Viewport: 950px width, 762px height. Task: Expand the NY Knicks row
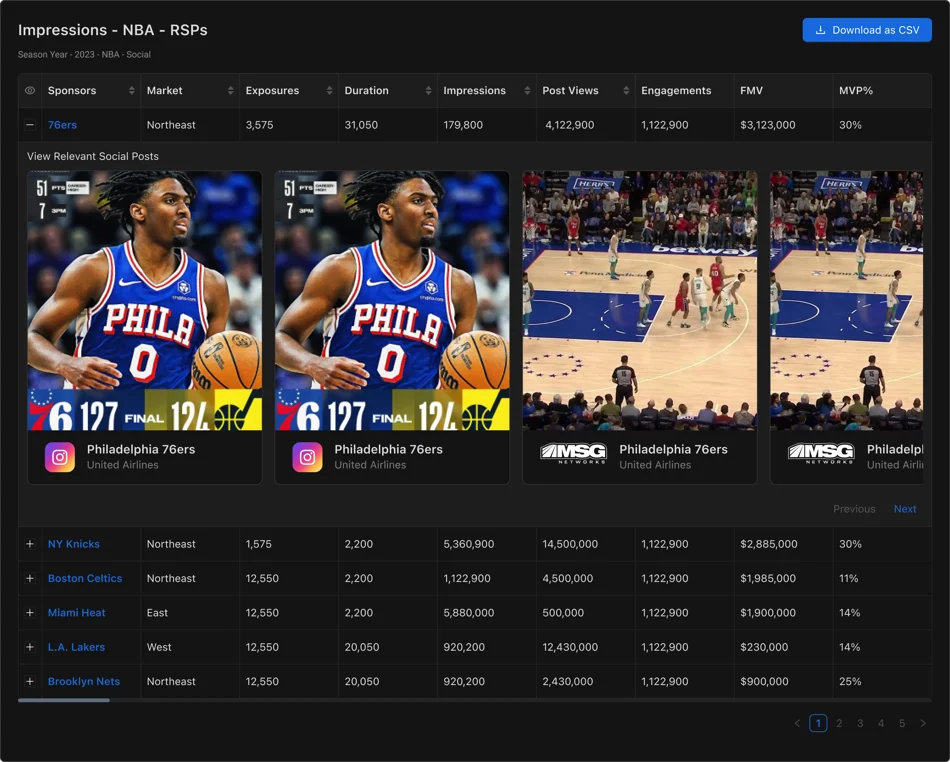click(30, 544)
